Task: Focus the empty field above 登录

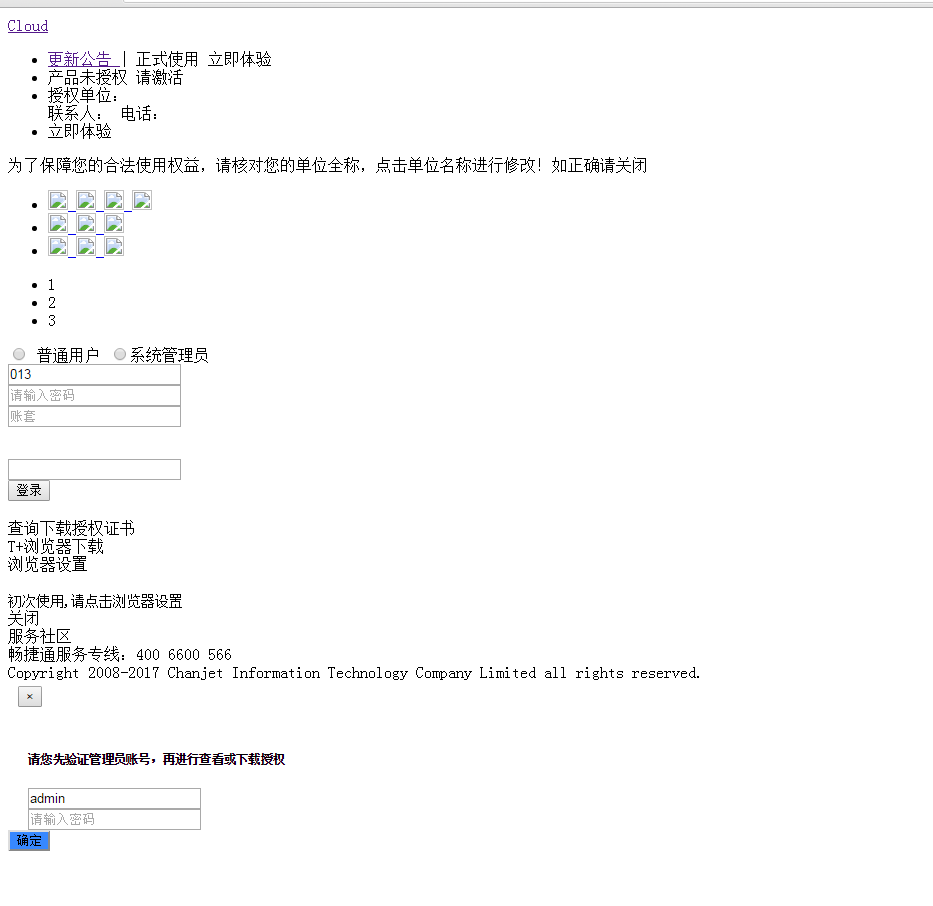Action: 94,469
